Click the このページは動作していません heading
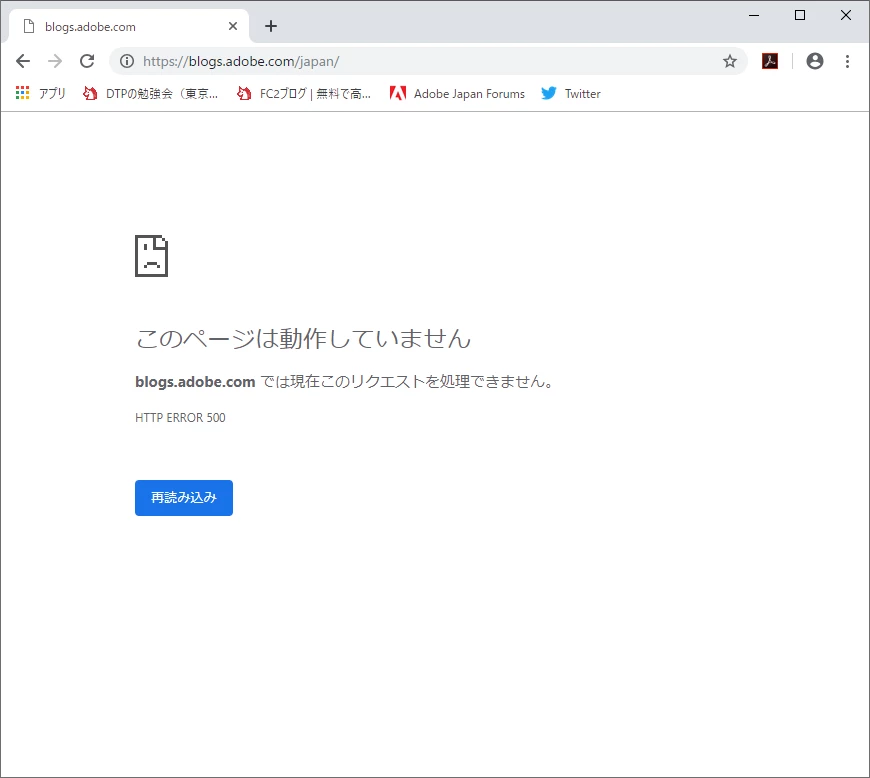The width and height of the screenshot is (870, 778). click(x=304, y=339)
